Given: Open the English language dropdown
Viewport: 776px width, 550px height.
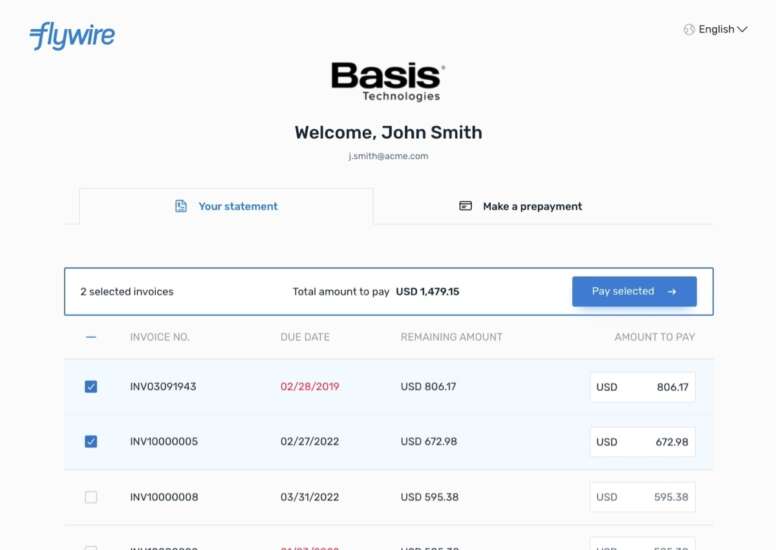Looking at the screenshot, I should tap(716, 30).
